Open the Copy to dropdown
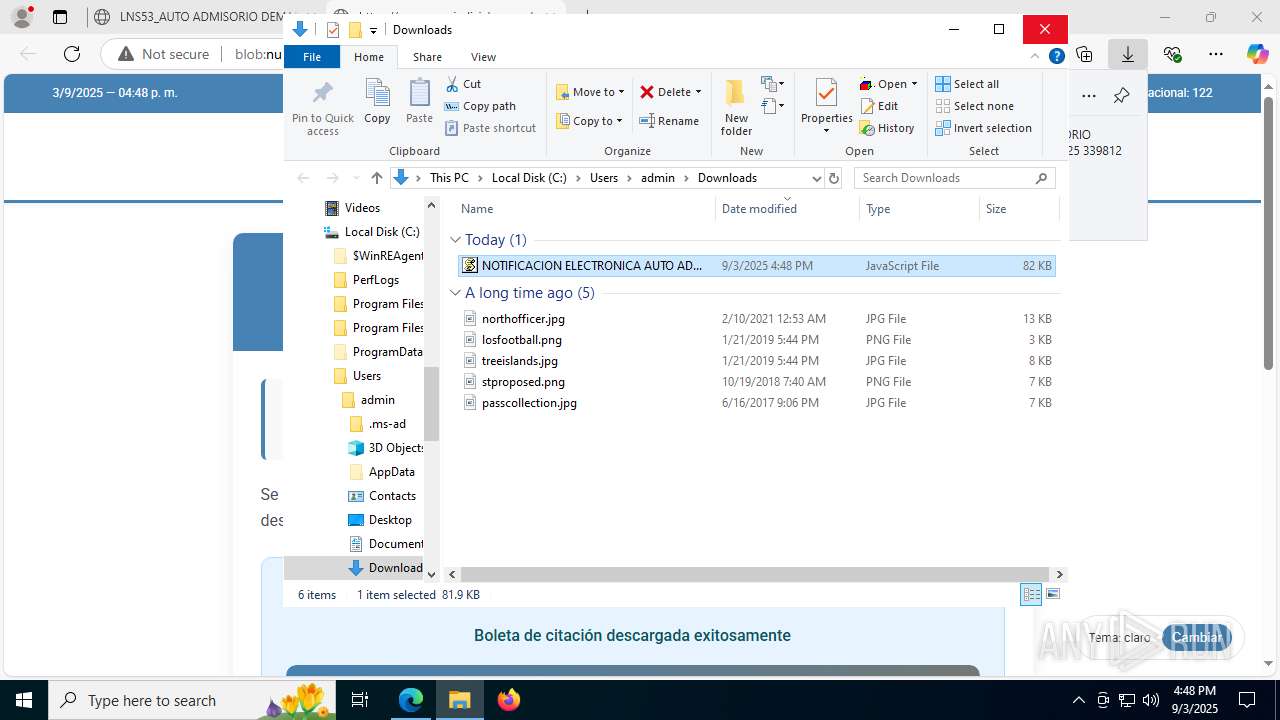The height and width of the screenshot is (720, 1280). [589, 121]
